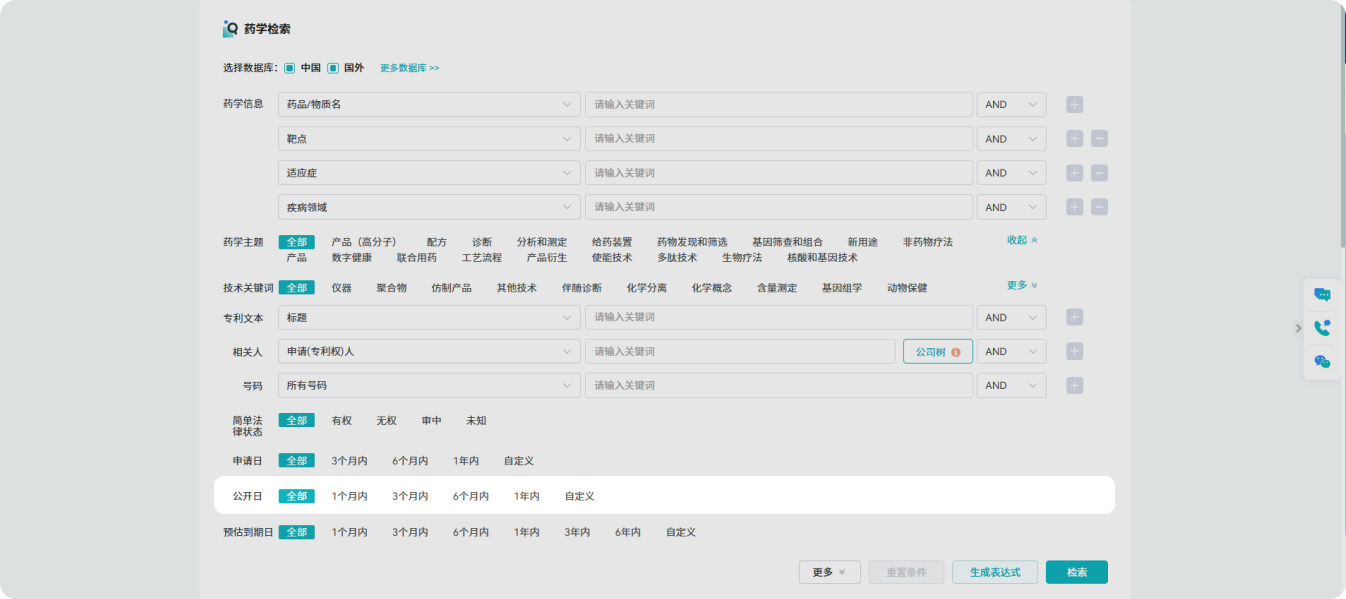
Task: Click the 生成表达式 button
Action: (x=995, y=572)
